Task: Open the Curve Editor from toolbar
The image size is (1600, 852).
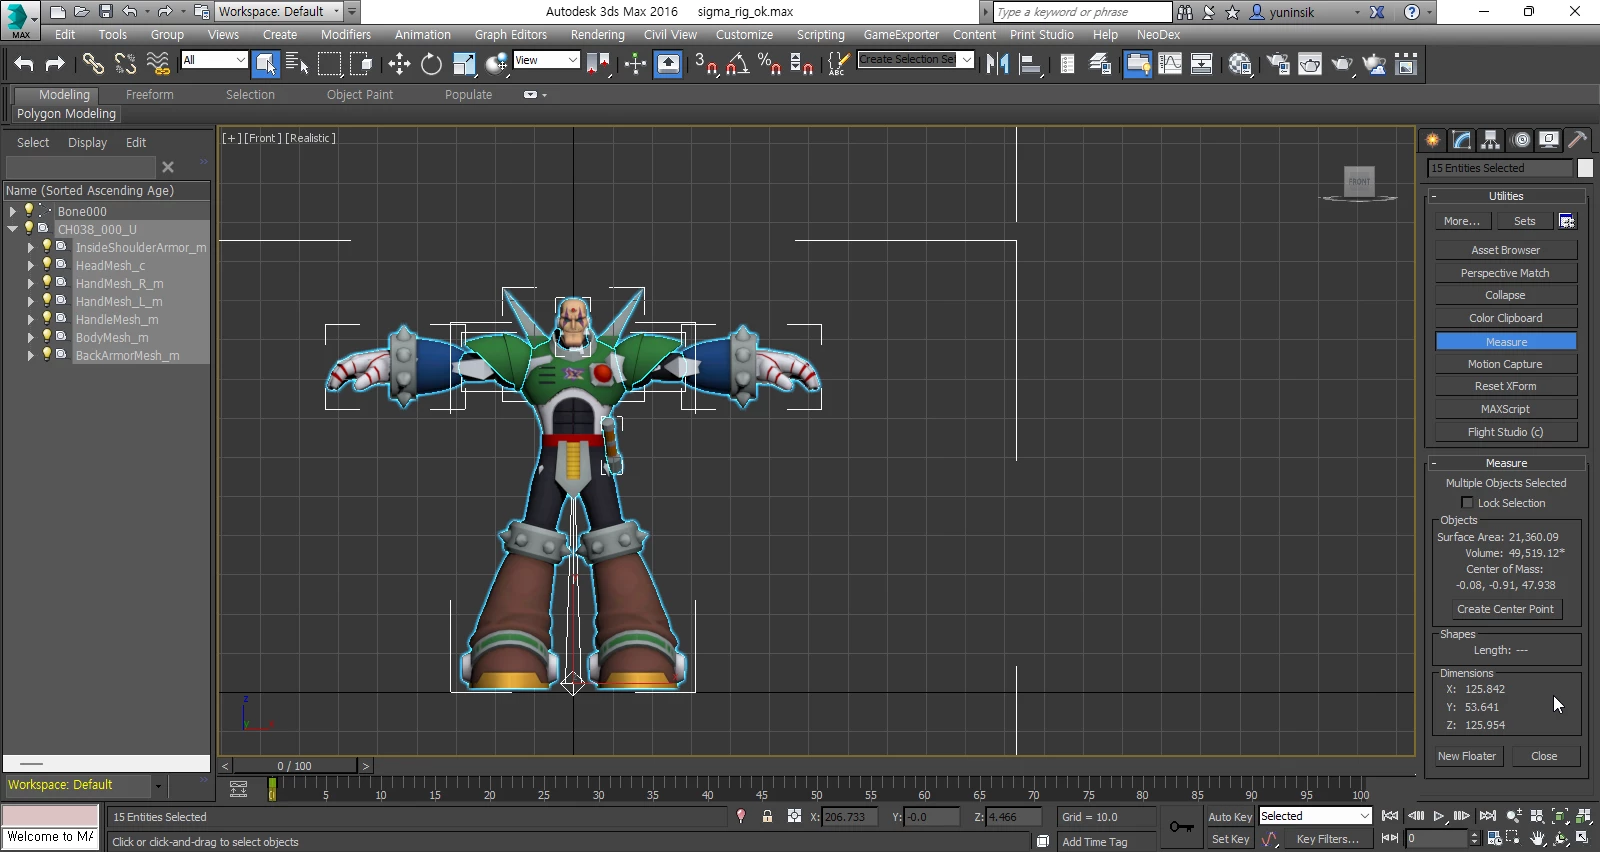Action: [1170, 64]
